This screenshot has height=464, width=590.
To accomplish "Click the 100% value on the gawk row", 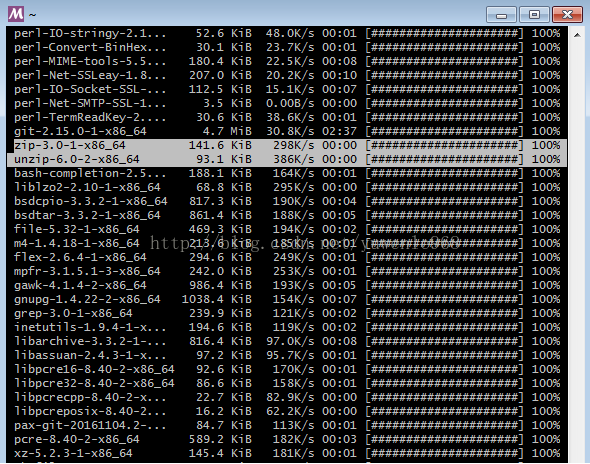I will 546,285.
